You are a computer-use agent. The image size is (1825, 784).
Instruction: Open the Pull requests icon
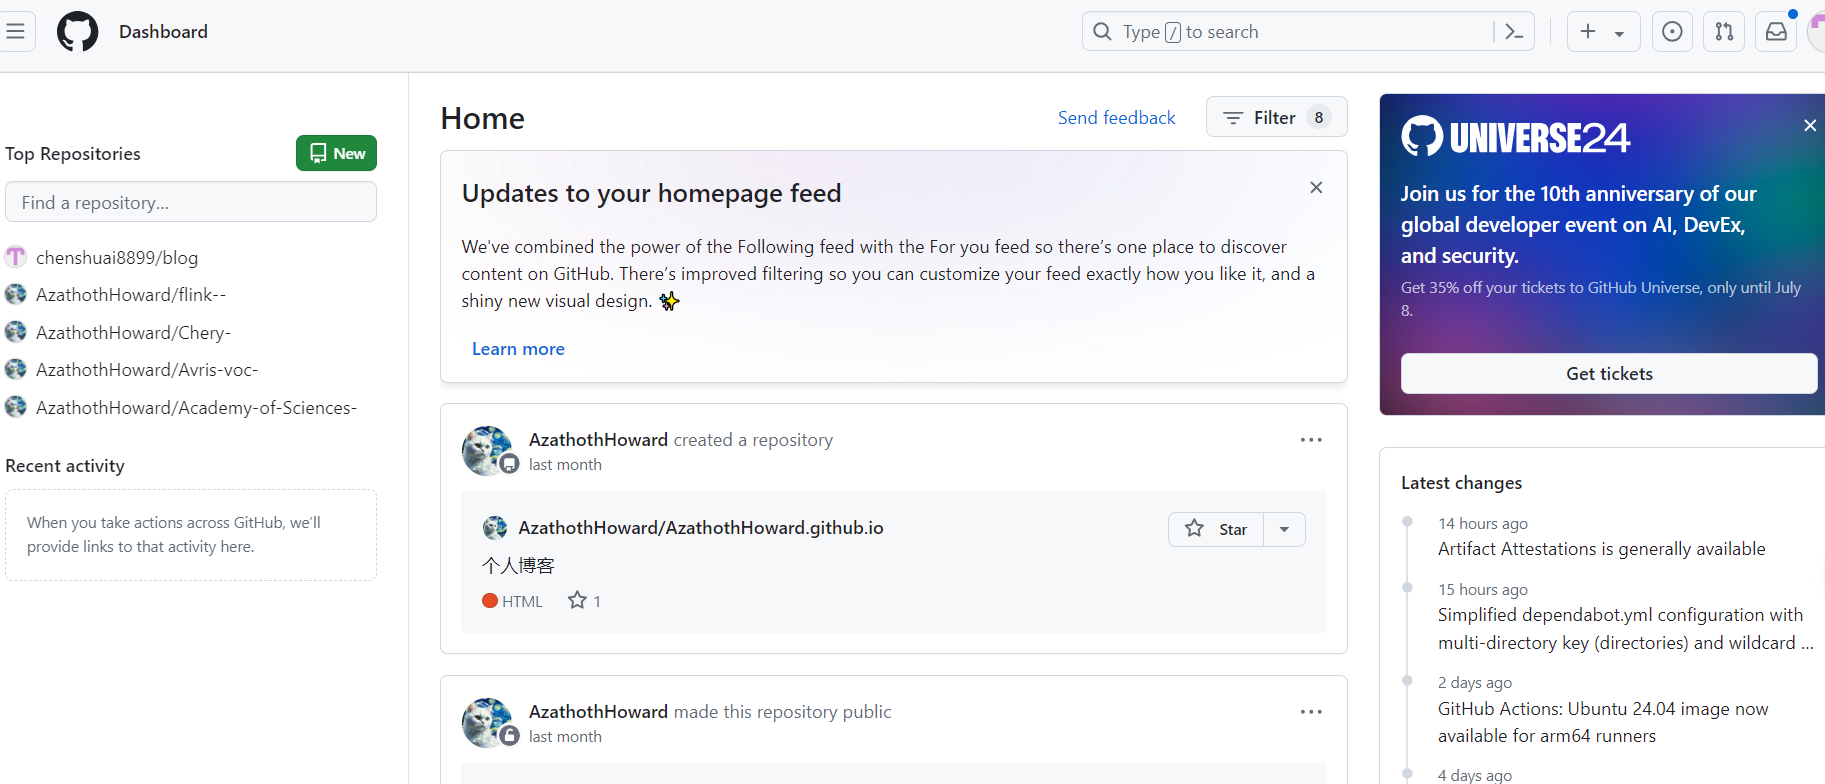click(1724, 32)
